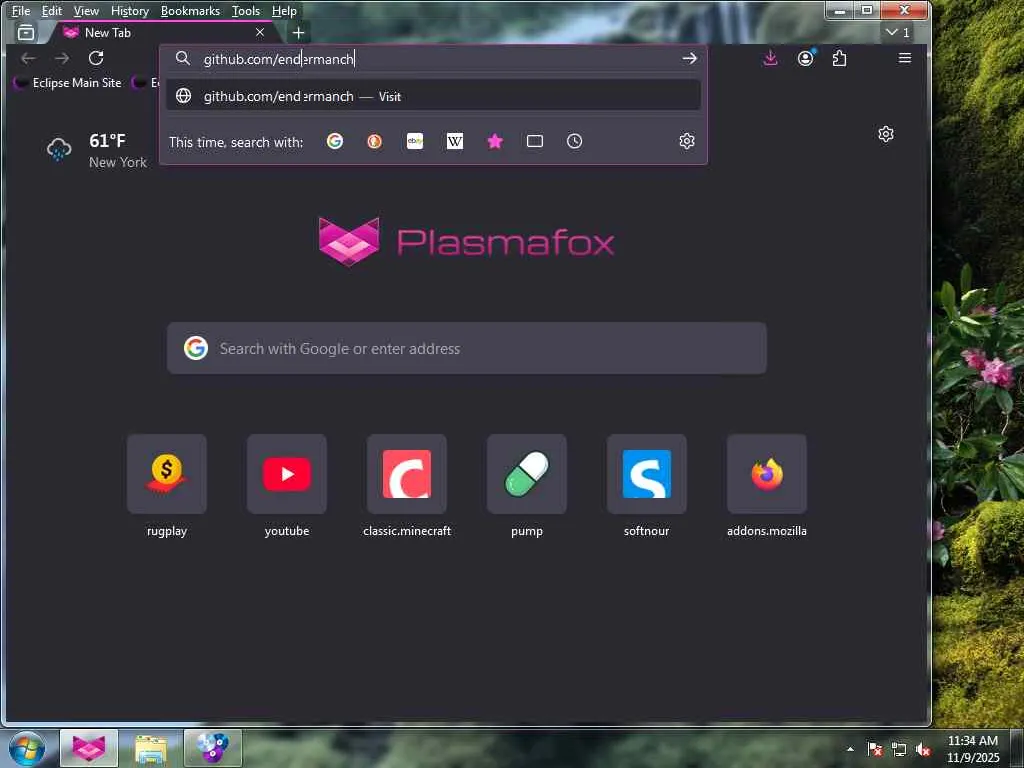The image size is (1024, 768).
Task: Open the Help menu
Action: point(284,10)
